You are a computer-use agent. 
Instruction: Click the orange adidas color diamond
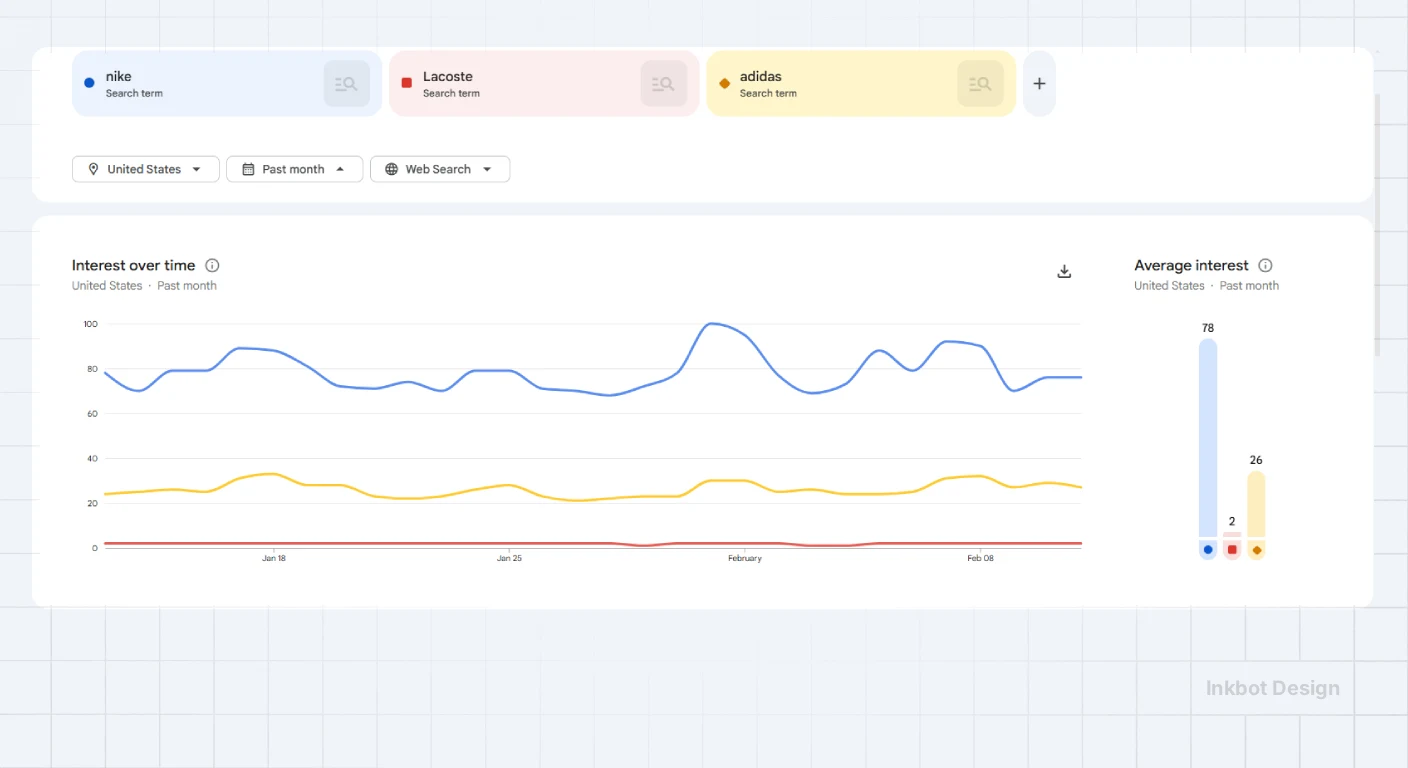pos(724,83)
